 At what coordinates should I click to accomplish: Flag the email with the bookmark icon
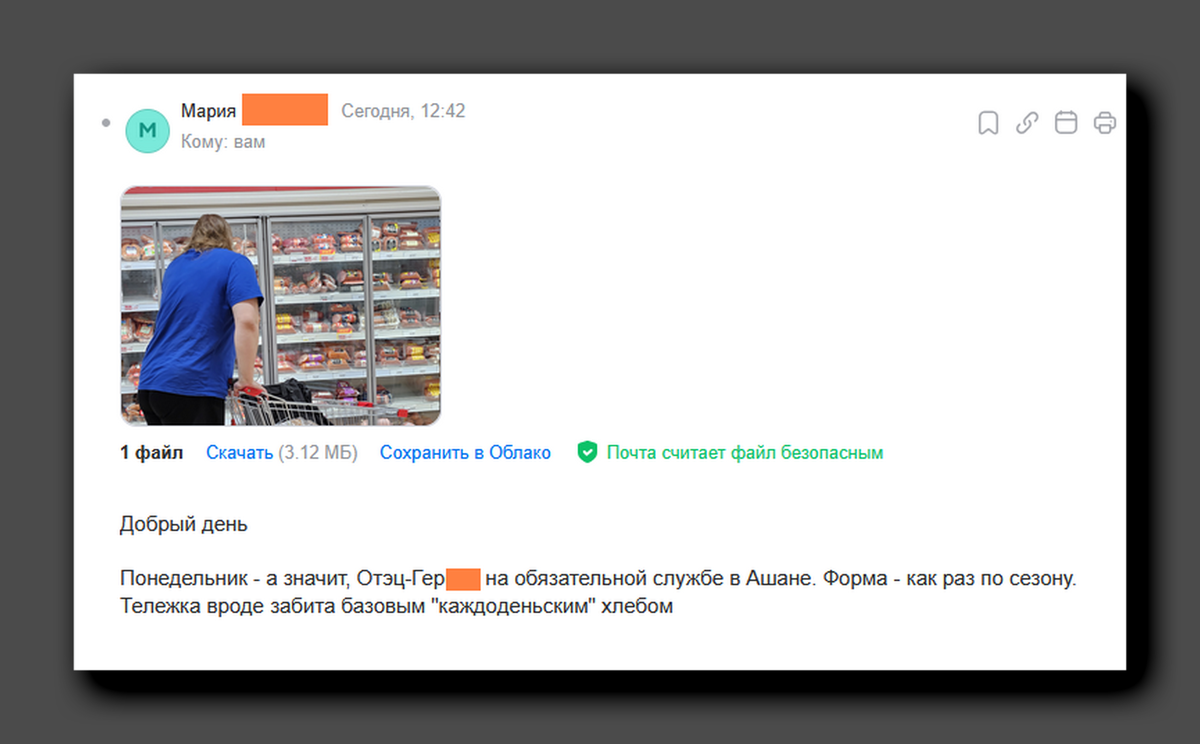click(x=987, y=122)
